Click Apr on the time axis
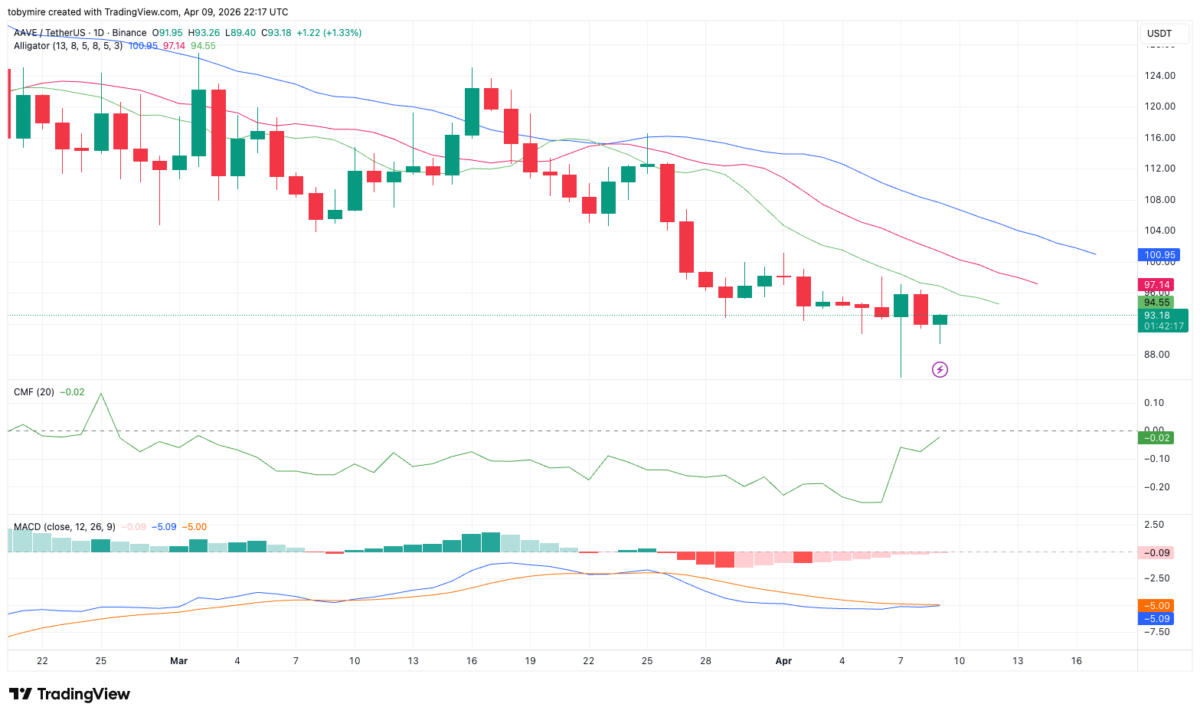This screenshot has height=717, width=1200. pyautogui.click(x=783, y=661)
